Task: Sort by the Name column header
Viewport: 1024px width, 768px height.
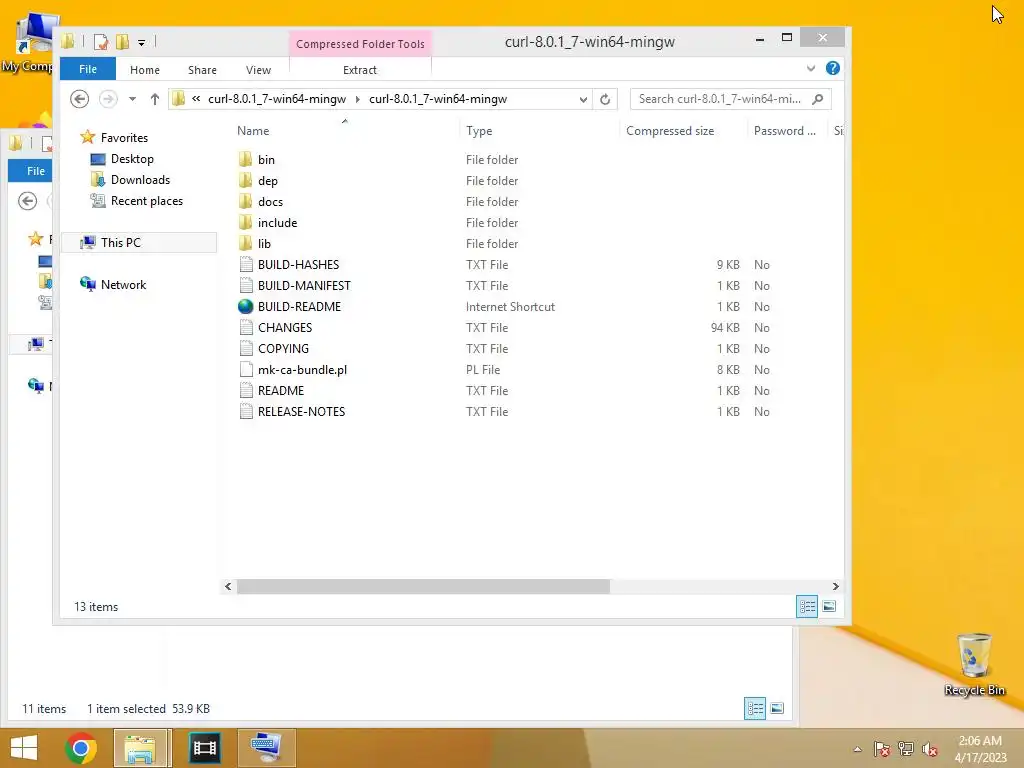Action: [x=253, y=131]
